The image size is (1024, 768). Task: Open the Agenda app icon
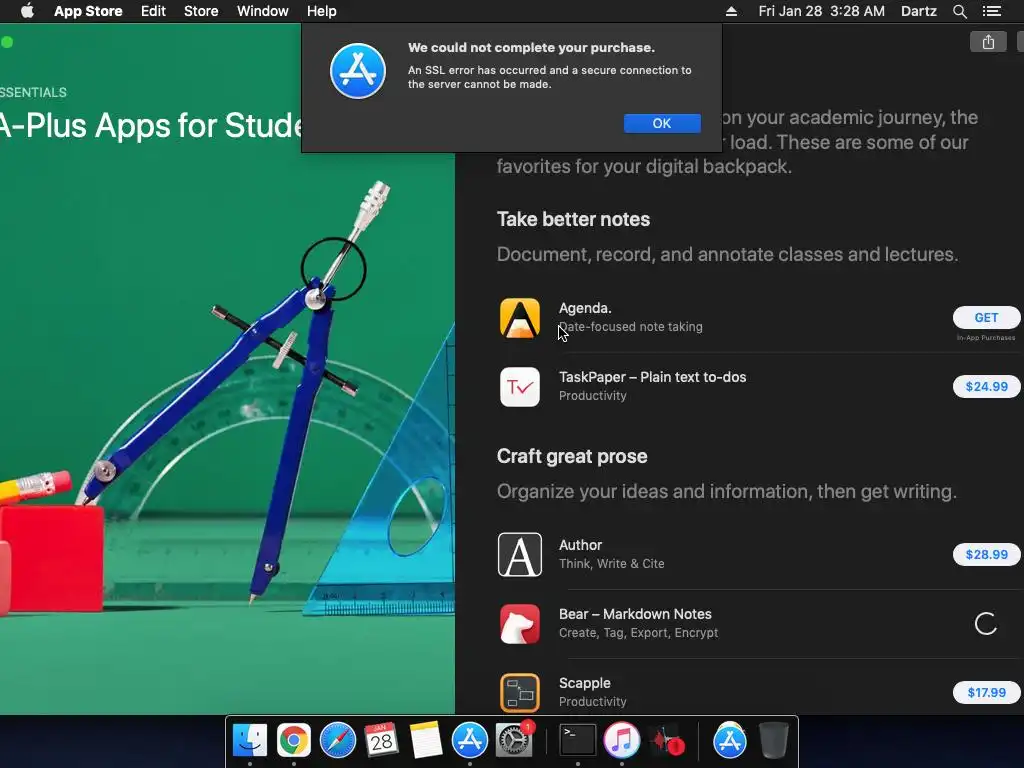[520, 318]
